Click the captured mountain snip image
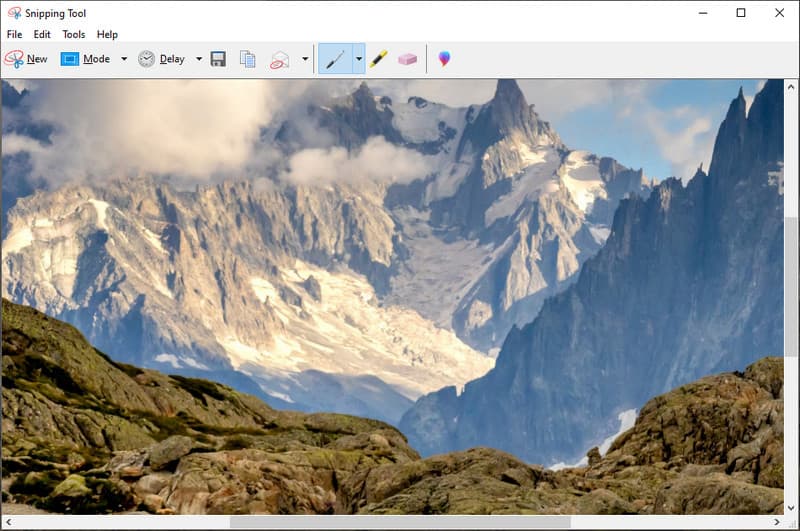Image resolution: width=800 pixels, height=531 pixels. pyautogui.click(x=392, y=296)
